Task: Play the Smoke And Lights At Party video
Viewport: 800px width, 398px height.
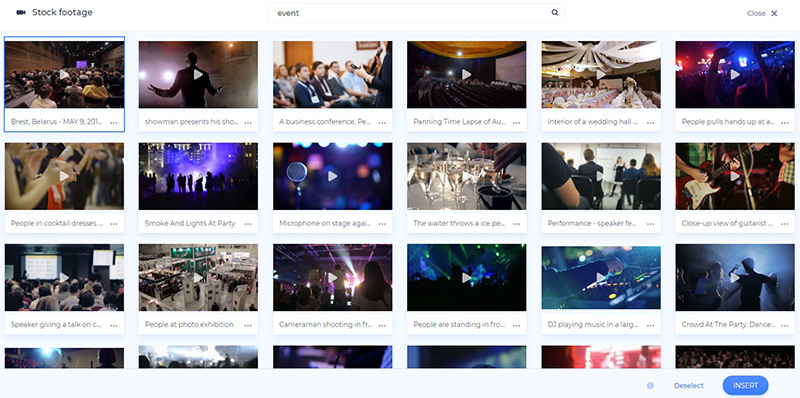Action: [198, 176]
